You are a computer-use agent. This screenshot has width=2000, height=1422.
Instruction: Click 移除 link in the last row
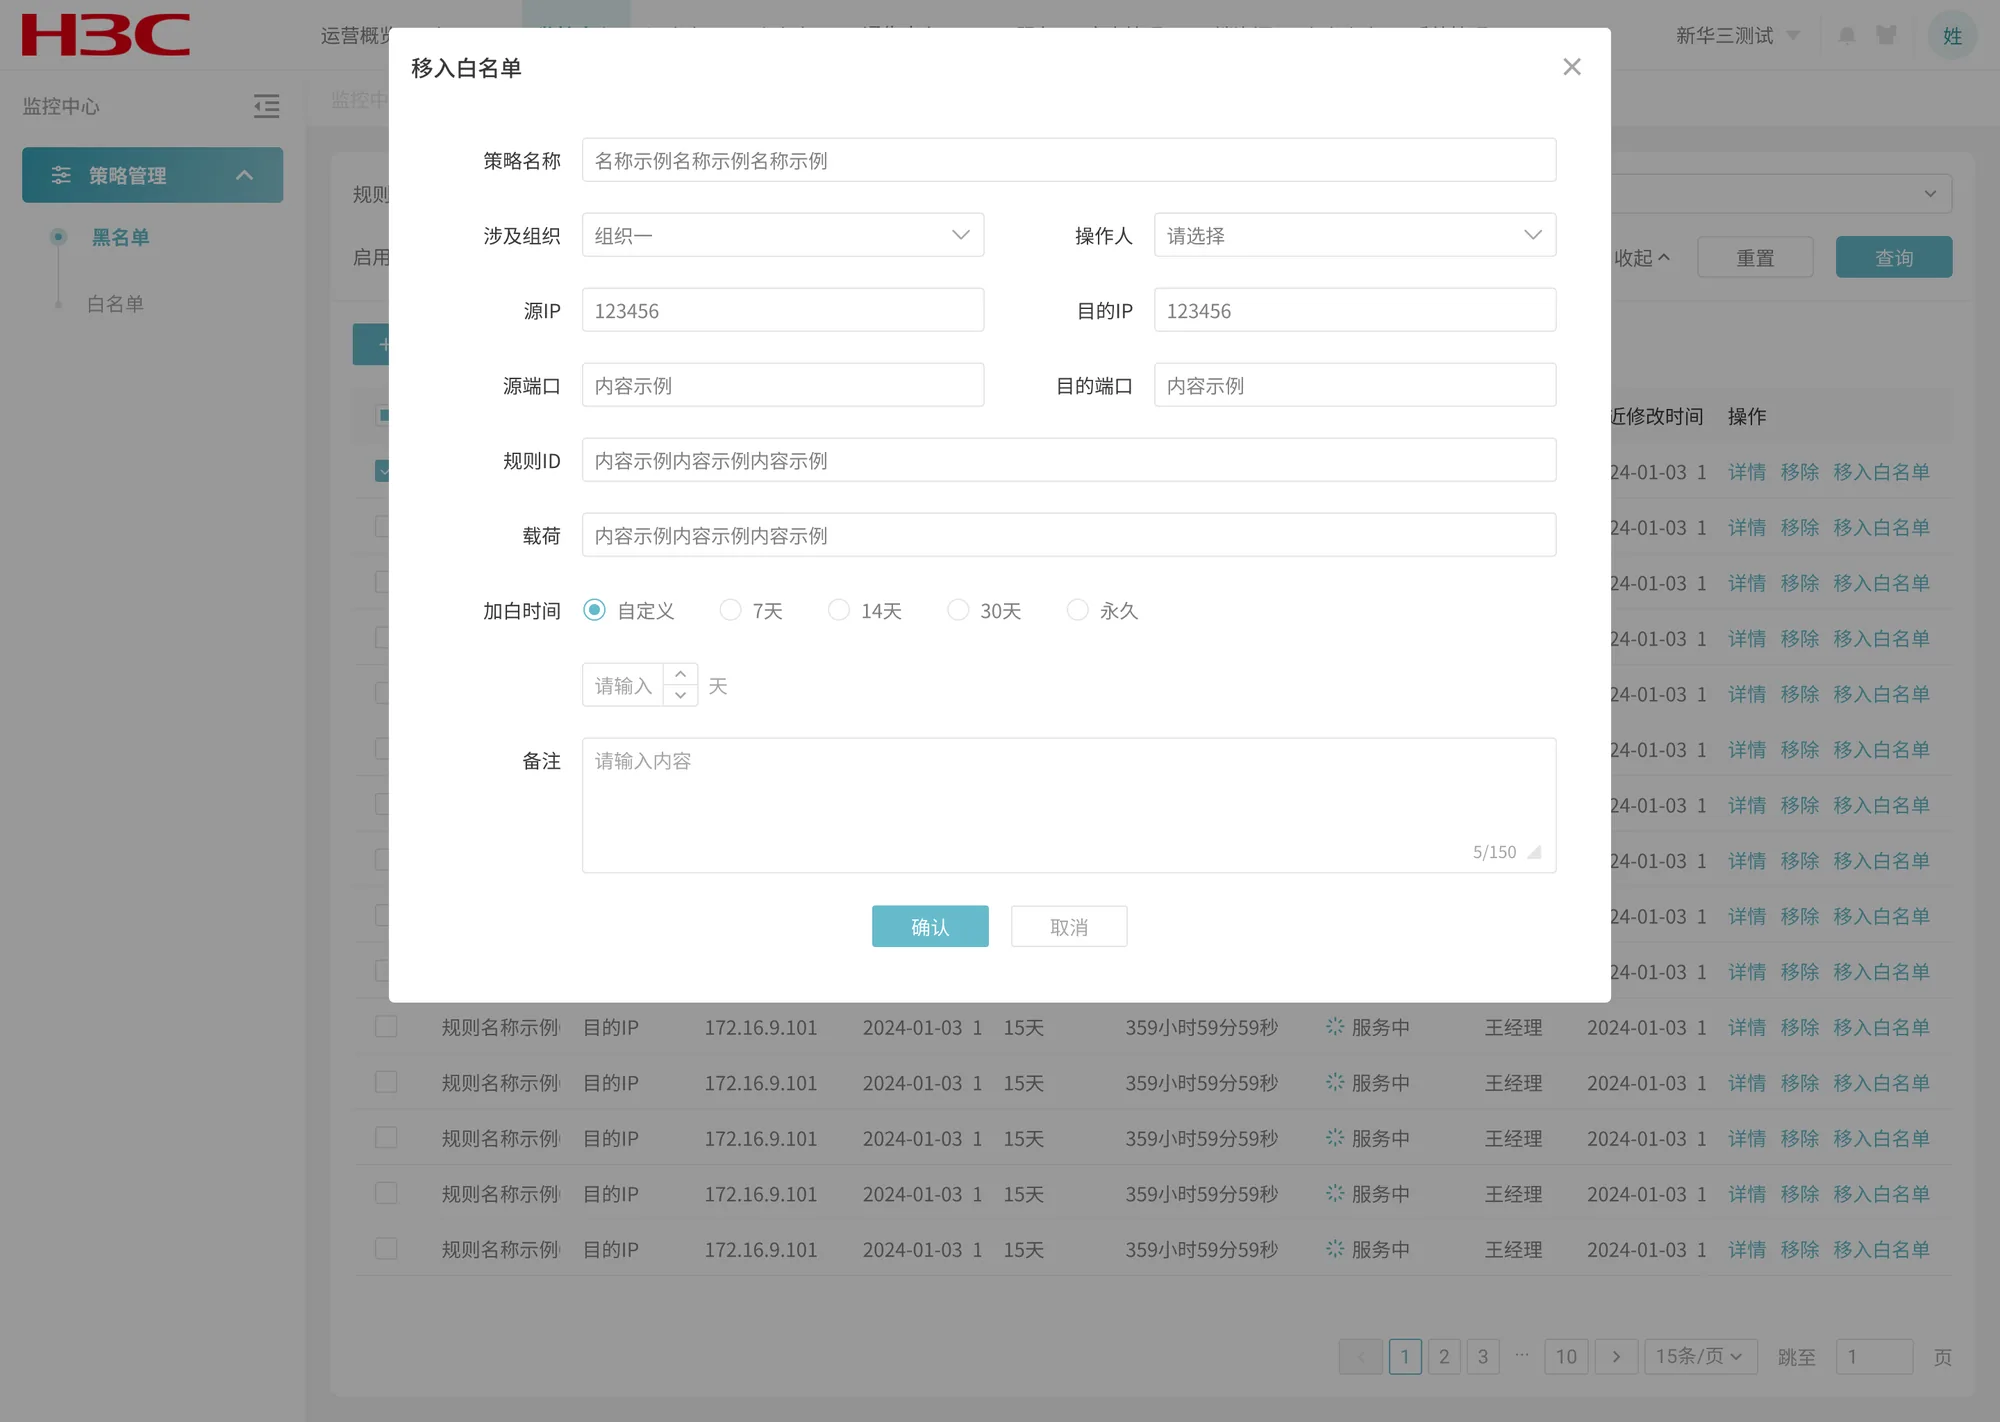pos(1800,1249)
